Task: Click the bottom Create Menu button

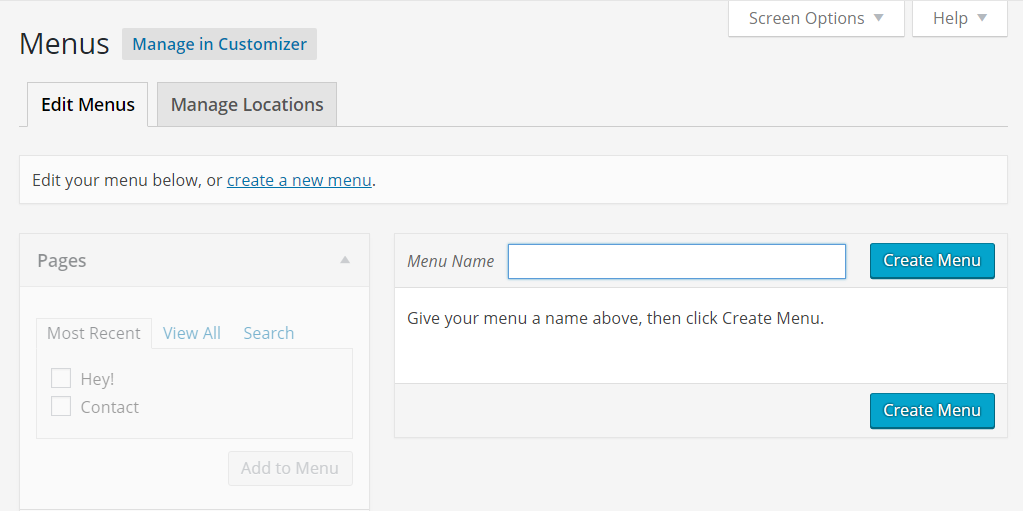Action: (932, 410)
